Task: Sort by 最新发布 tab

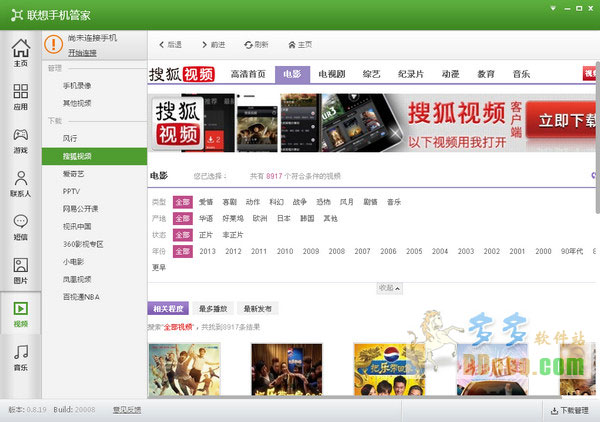Action: coord(258,308)
